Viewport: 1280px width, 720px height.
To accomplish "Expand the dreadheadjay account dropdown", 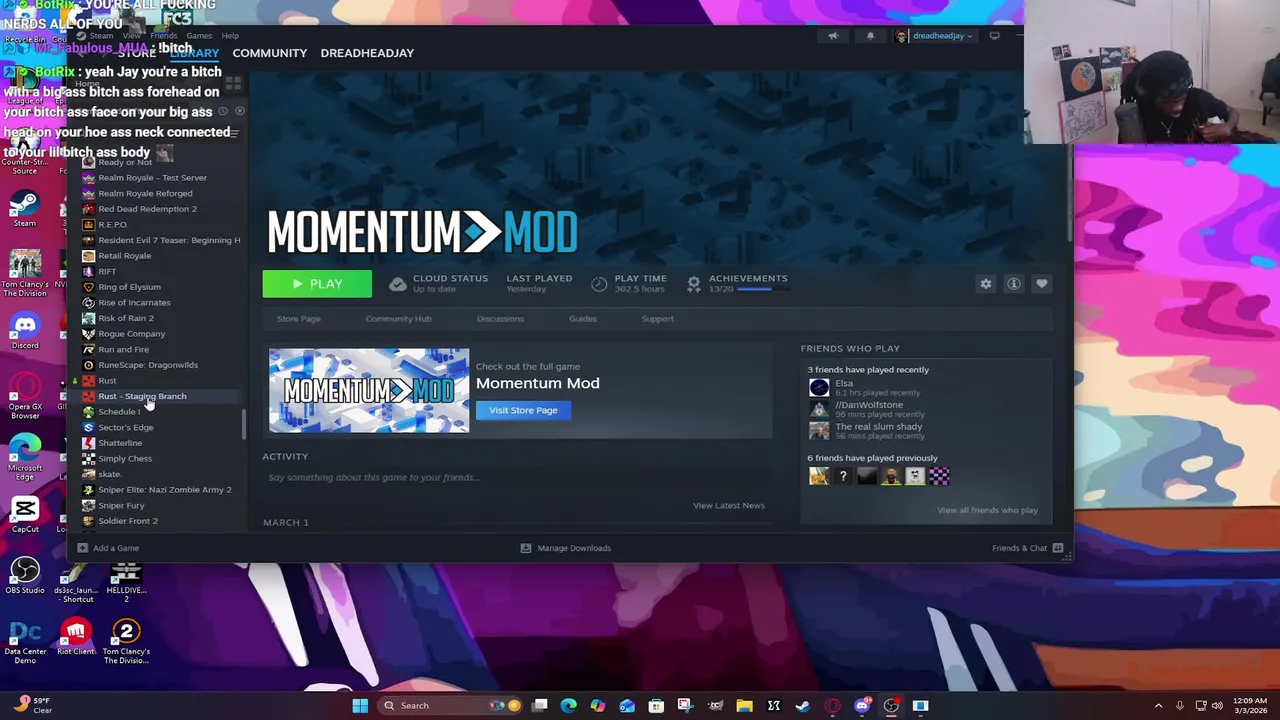I will point(934,36).
